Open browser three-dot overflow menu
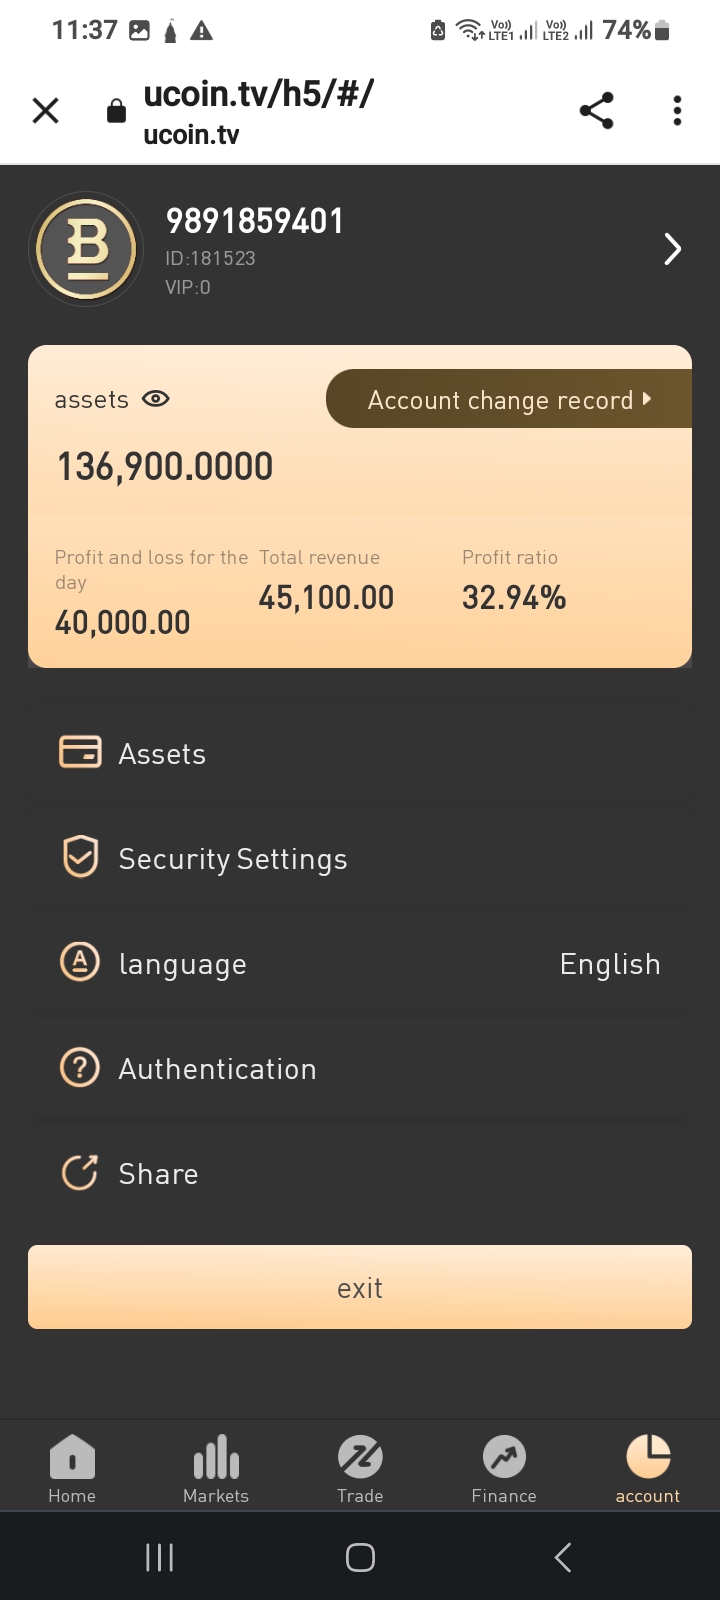 point(677,110)
